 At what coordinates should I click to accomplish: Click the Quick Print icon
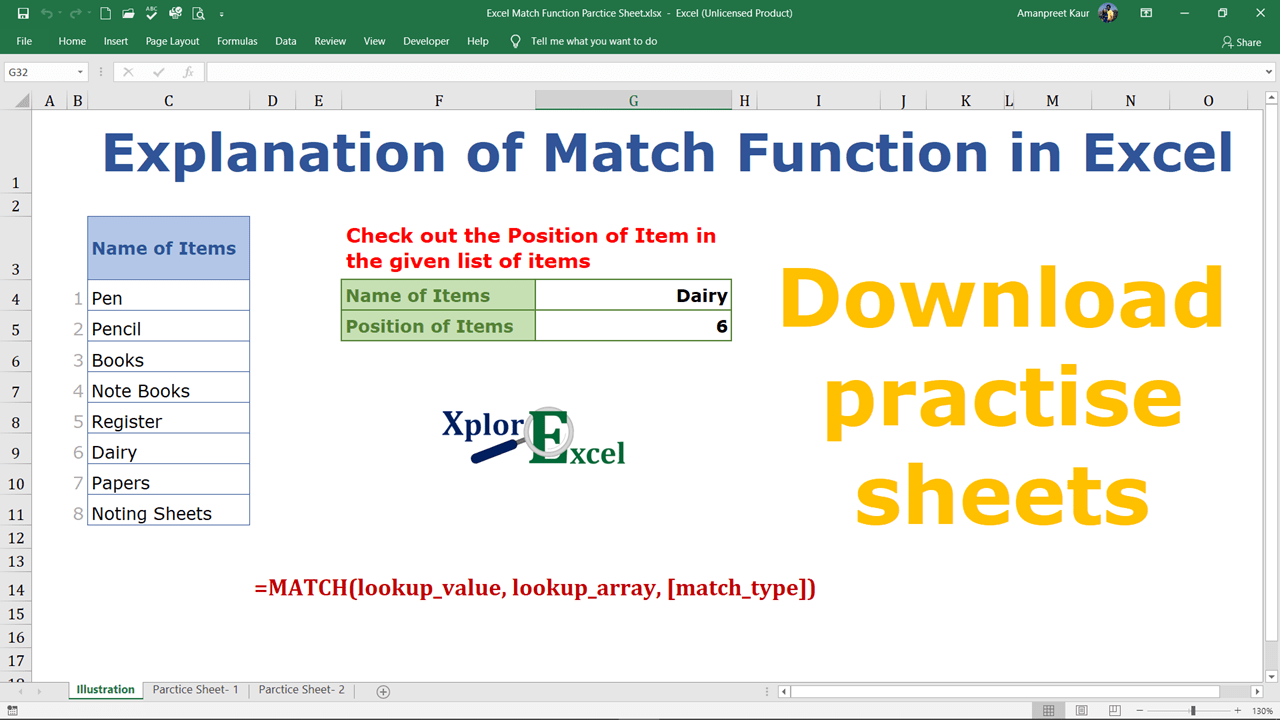pyautogui.click(x=174, y=13)
